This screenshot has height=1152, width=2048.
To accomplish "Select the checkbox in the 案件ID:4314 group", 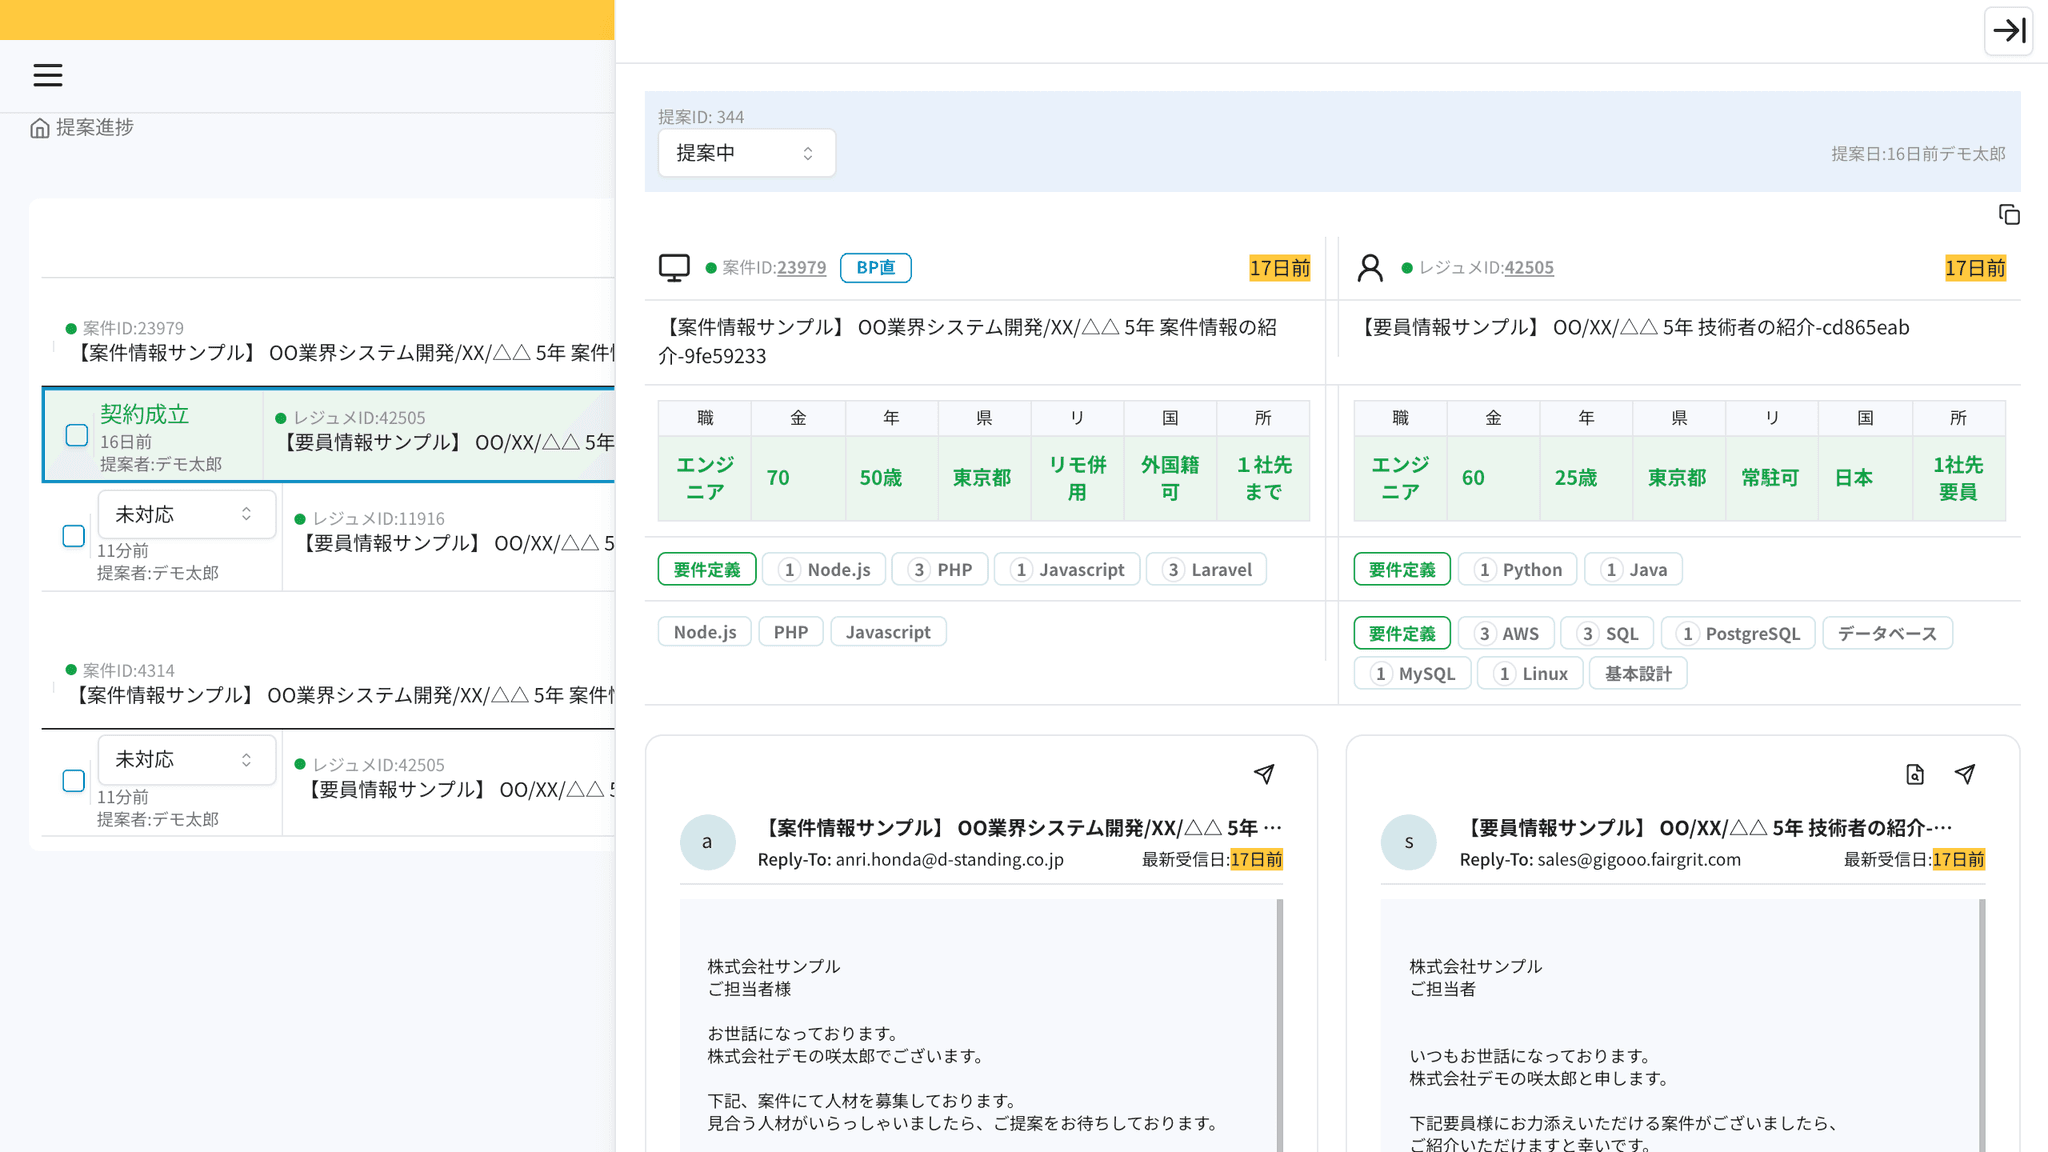I will [x=74, y=781].
